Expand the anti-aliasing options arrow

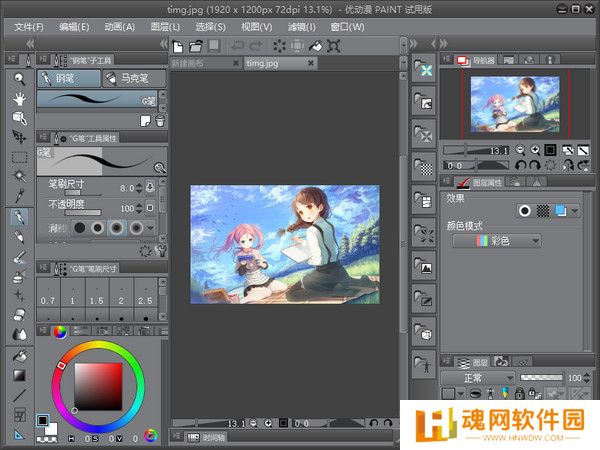coord(150,228)
